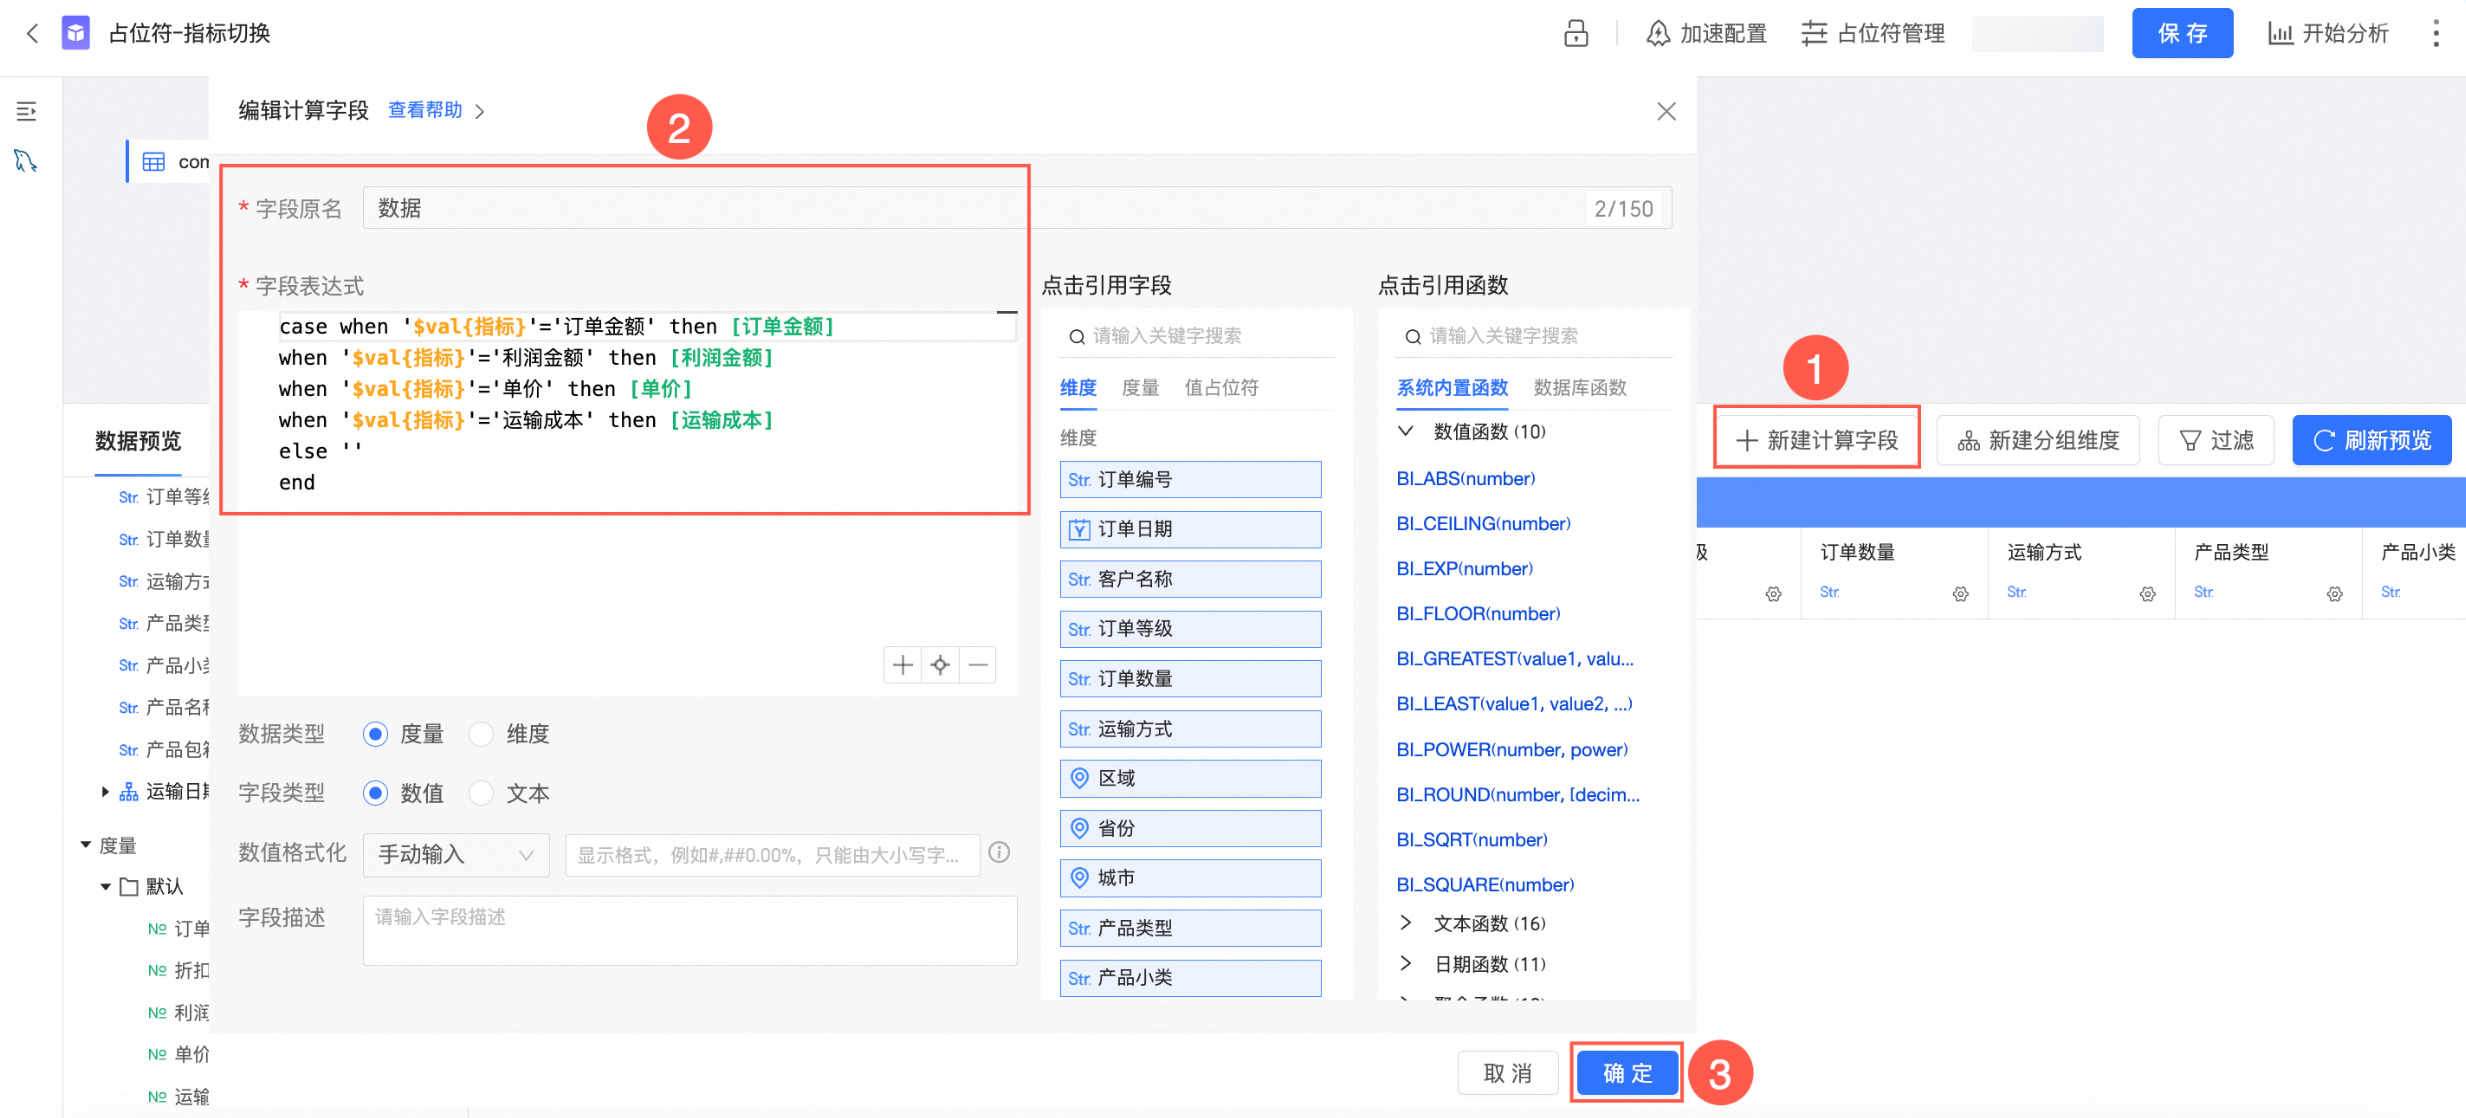Click location icon of 区域 field

tap(1079, 778)
